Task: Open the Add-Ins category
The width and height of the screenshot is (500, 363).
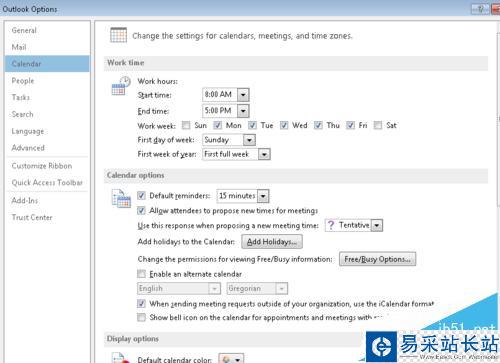Action: 47,200
